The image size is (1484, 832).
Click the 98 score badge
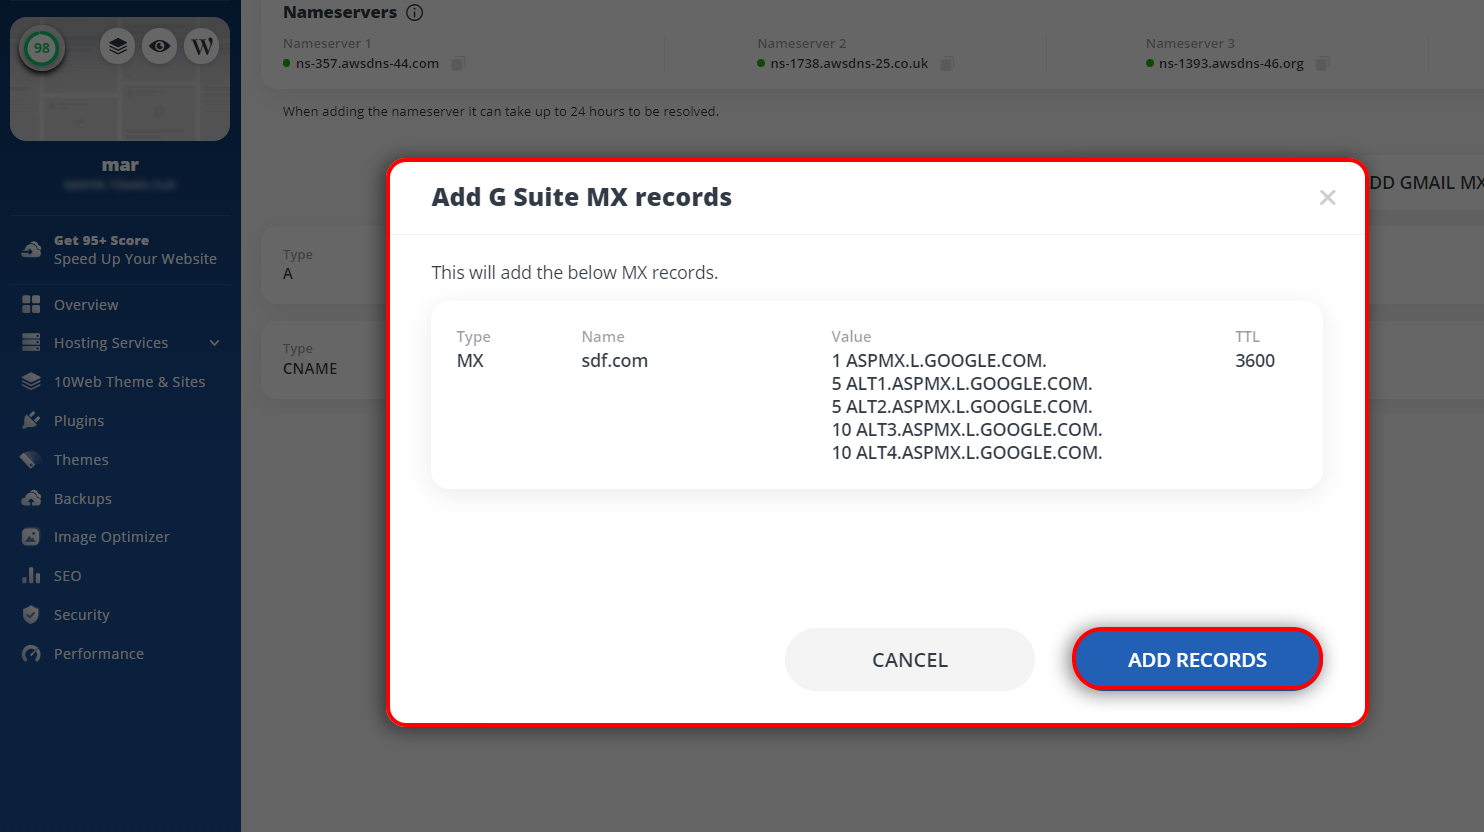[x=42, y=48]
